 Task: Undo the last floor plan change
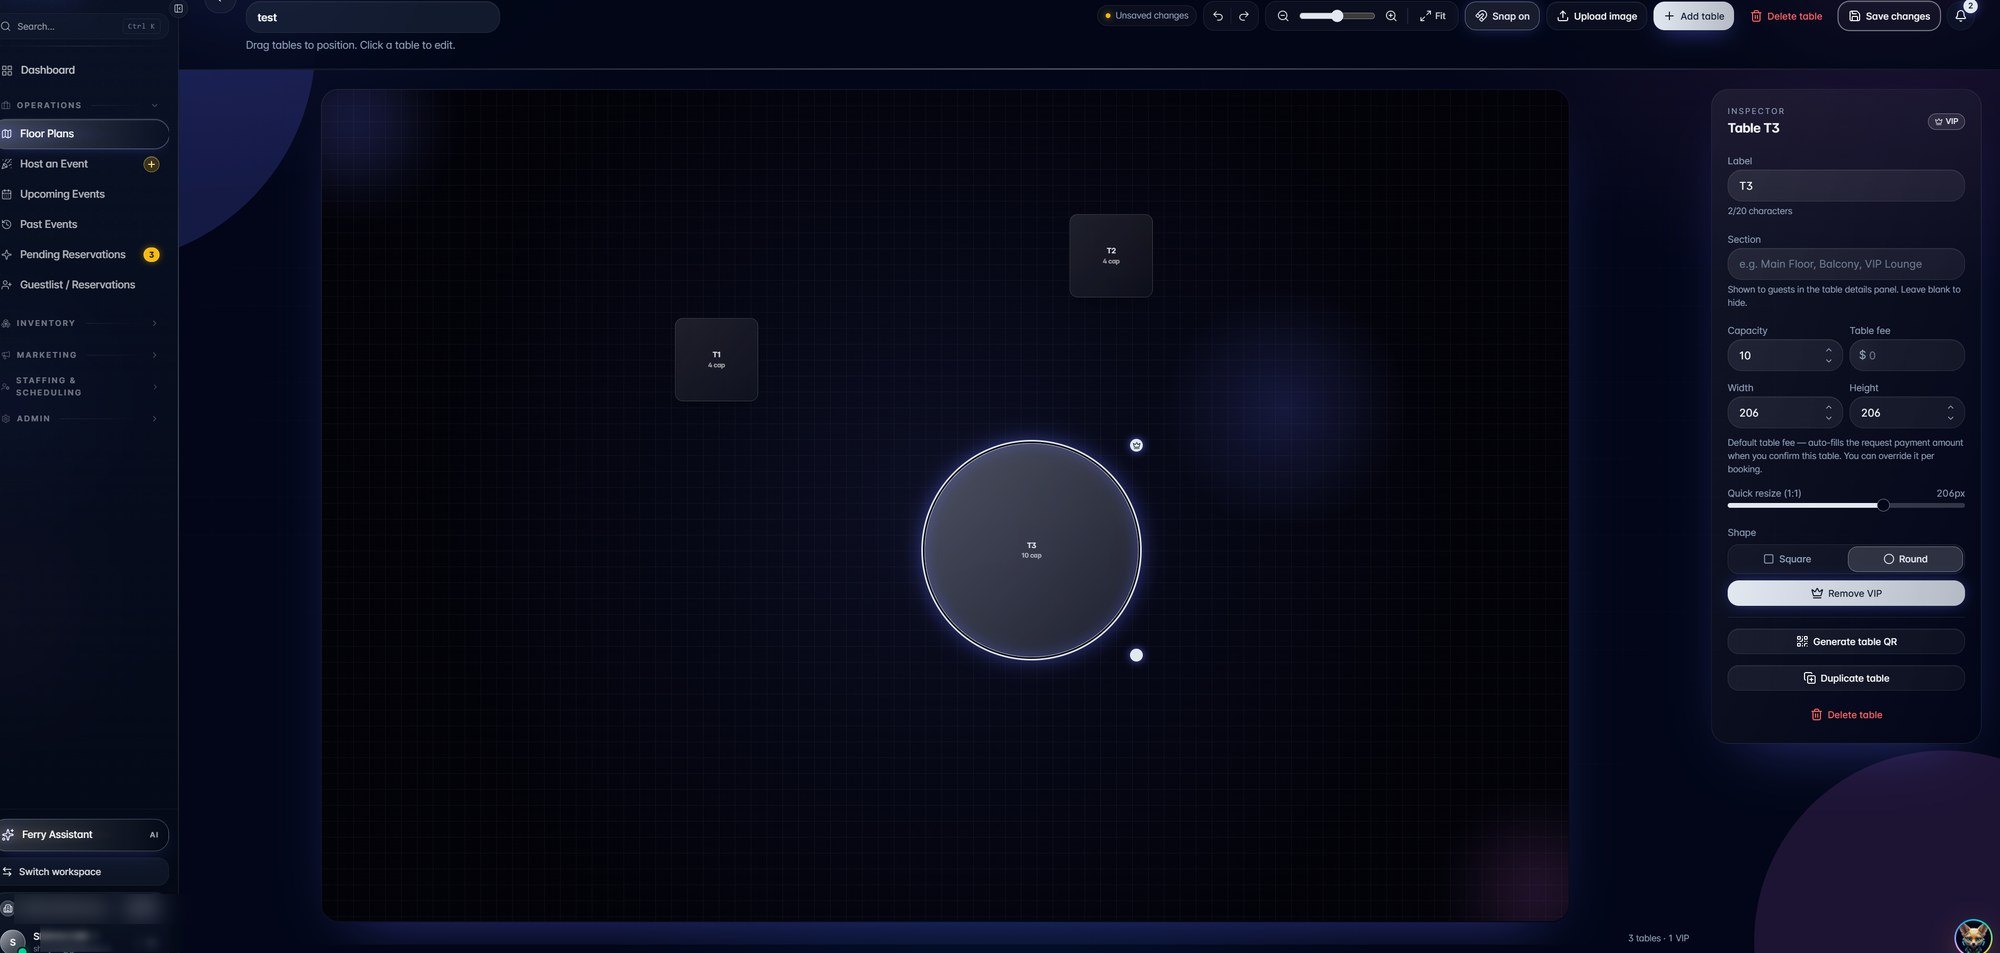(1218, 16)
